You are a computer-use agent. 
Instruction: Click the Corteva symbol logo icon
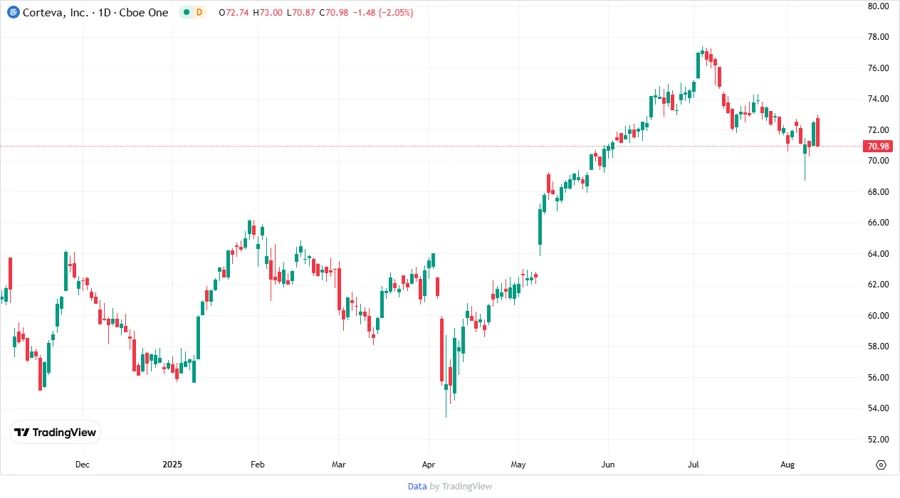click(13, 12)
